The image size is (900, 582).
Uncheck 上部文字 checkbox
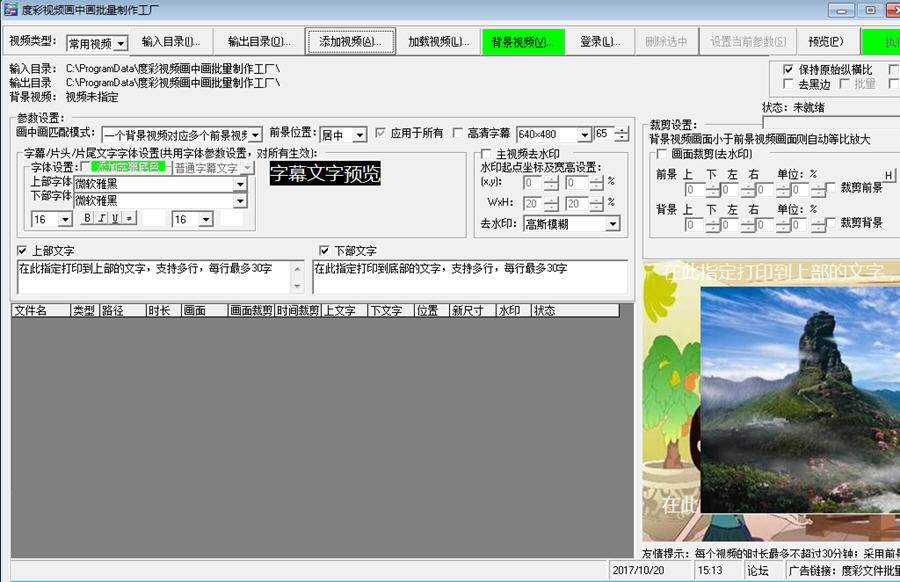[22, 250]
